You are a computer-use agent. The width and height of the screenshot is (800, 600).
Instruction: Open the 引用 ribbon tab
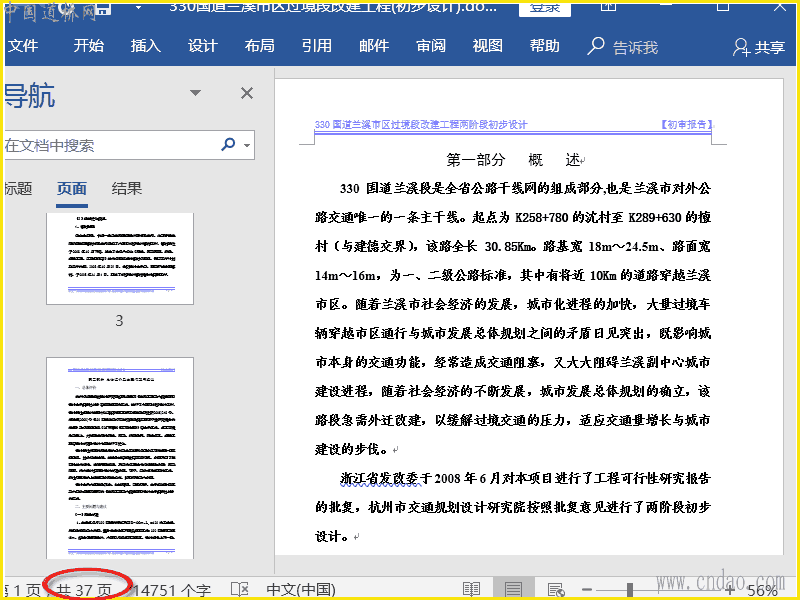[x=316, y=46]
